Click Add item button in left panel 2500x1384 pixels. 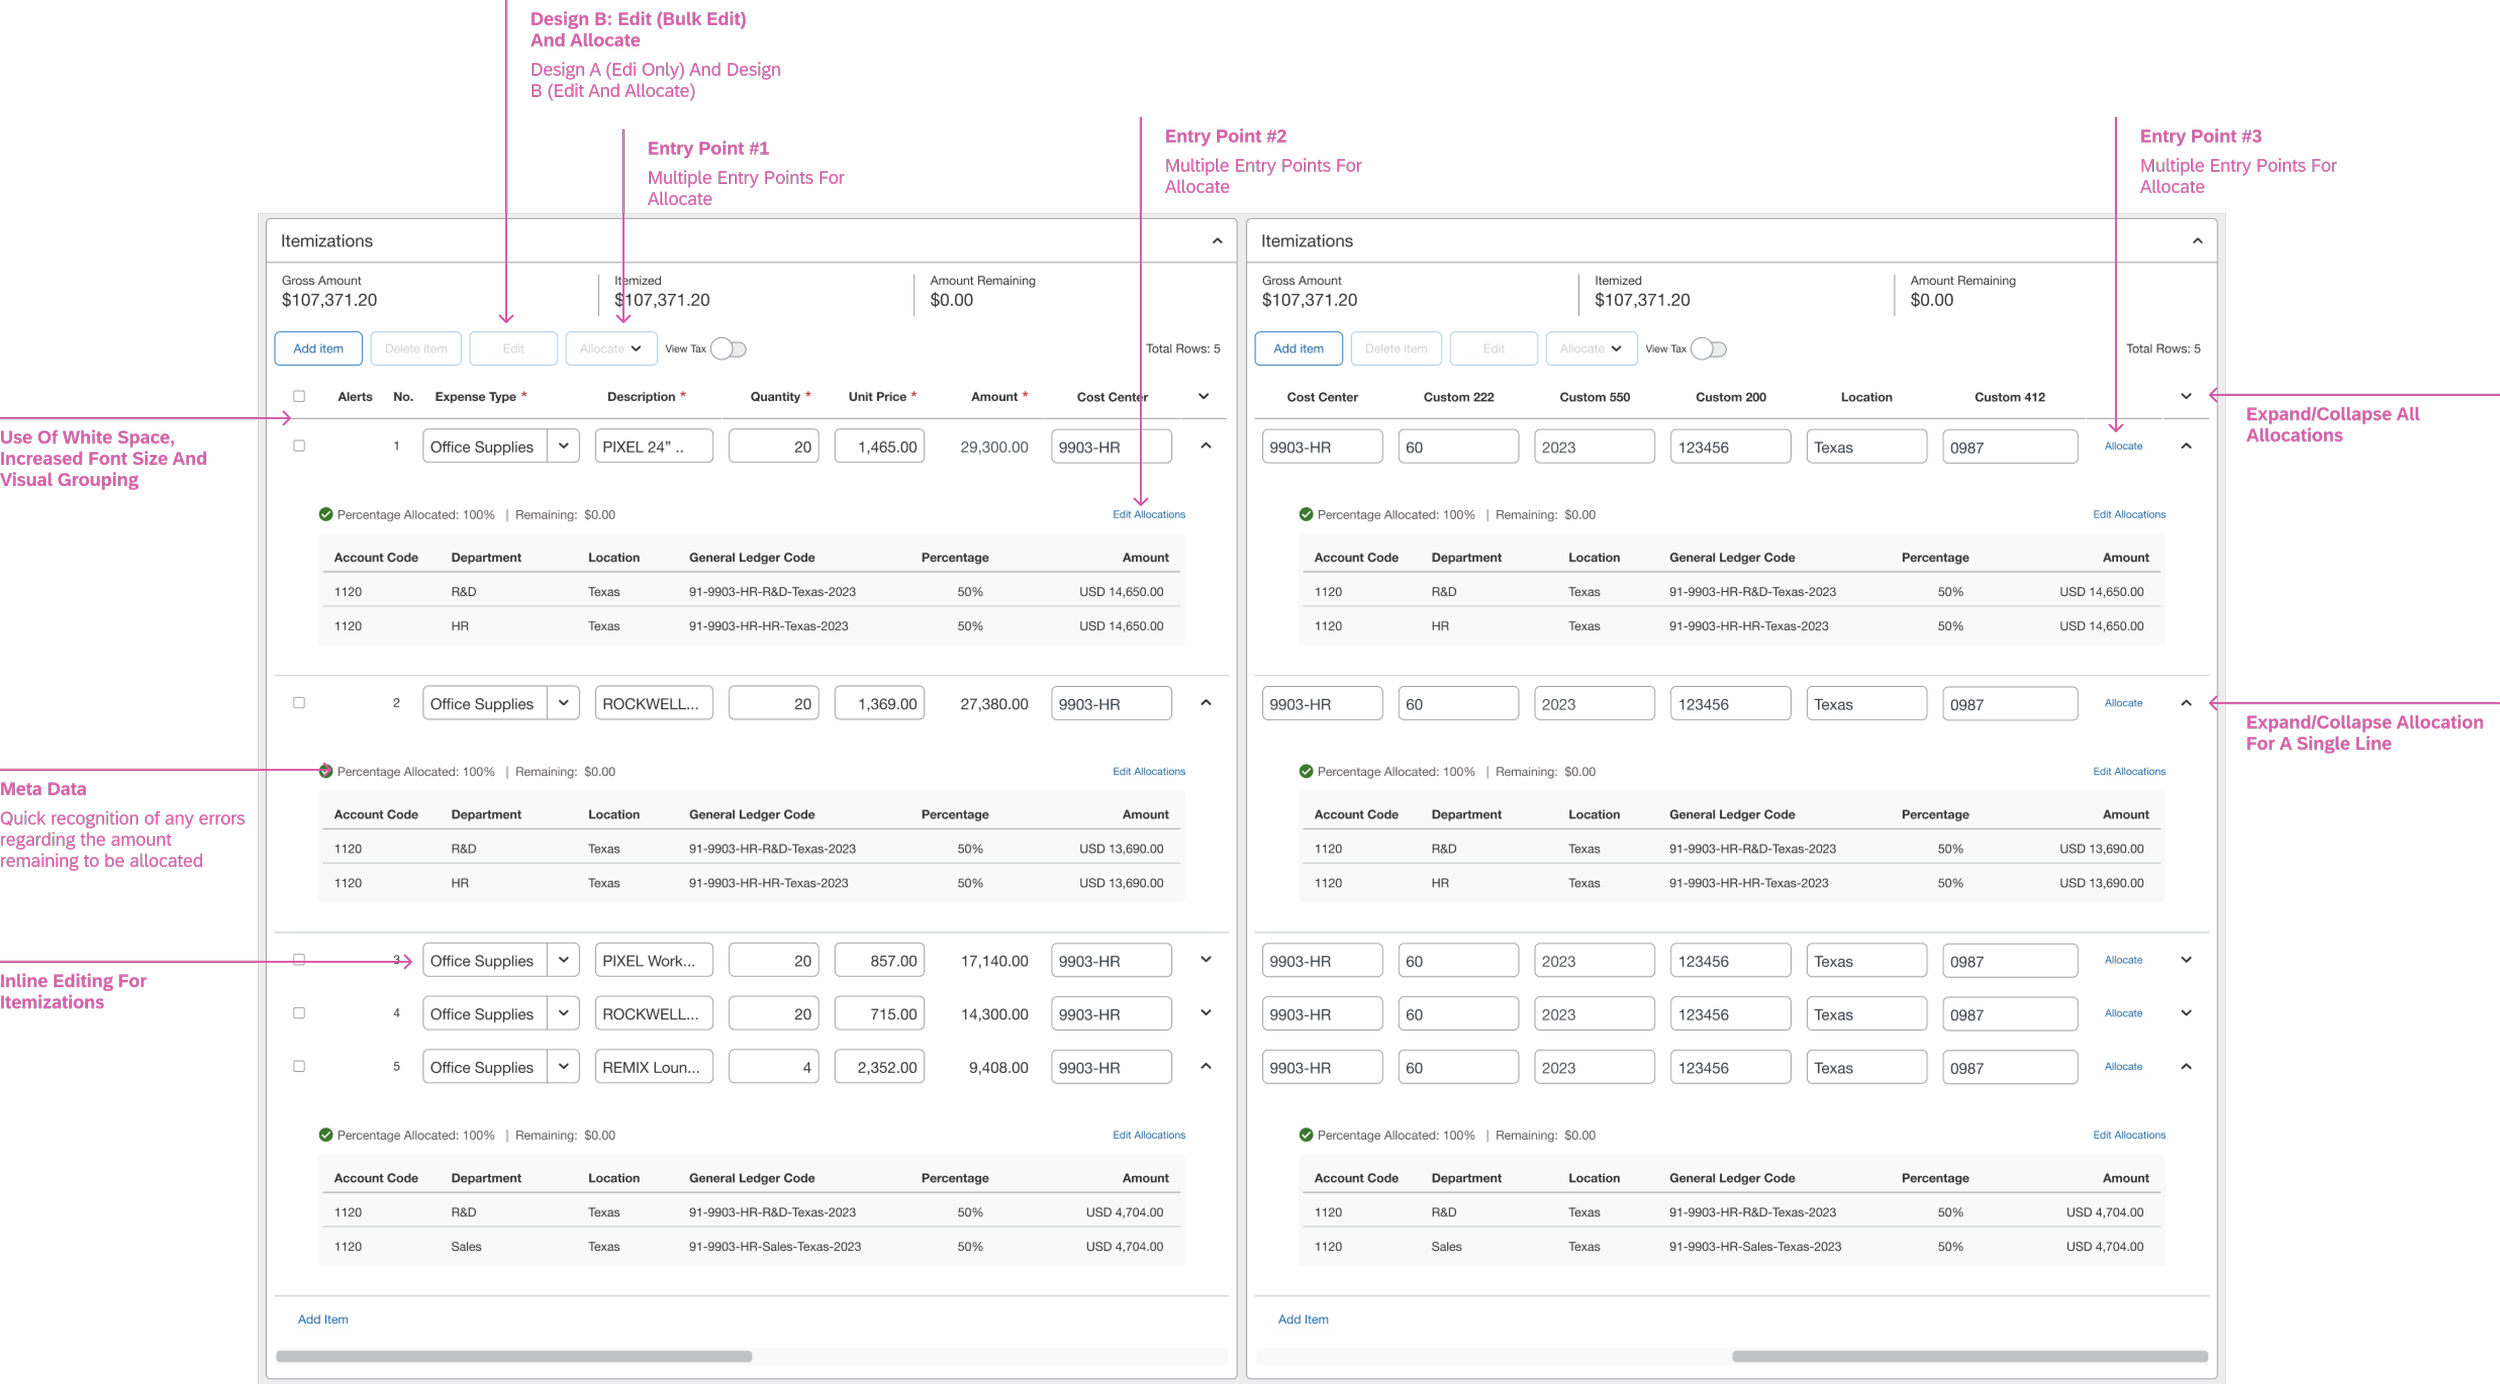pos(318,348)
